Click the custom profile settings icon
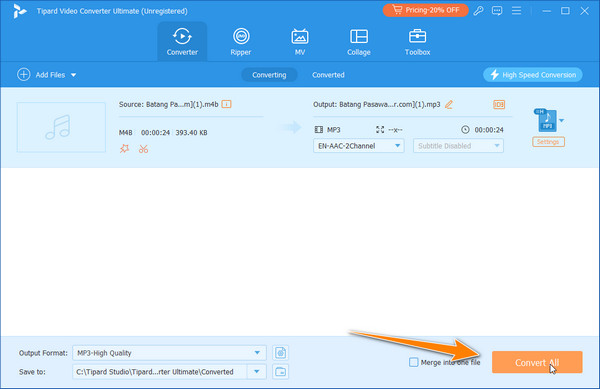Image resolution: width=600 pixels, height=389 pixels. point(280,353)
